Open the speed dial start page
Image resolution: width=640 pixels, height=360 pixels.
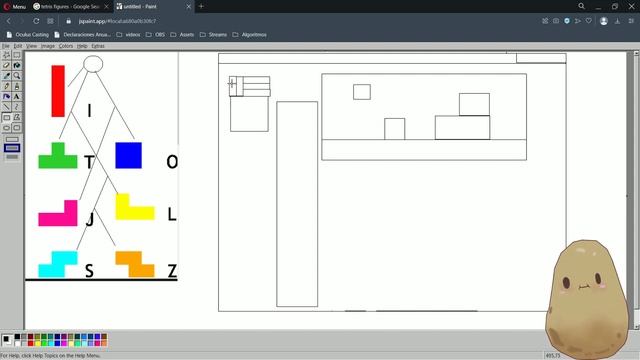pyautogui.click(x=50, y=21)
